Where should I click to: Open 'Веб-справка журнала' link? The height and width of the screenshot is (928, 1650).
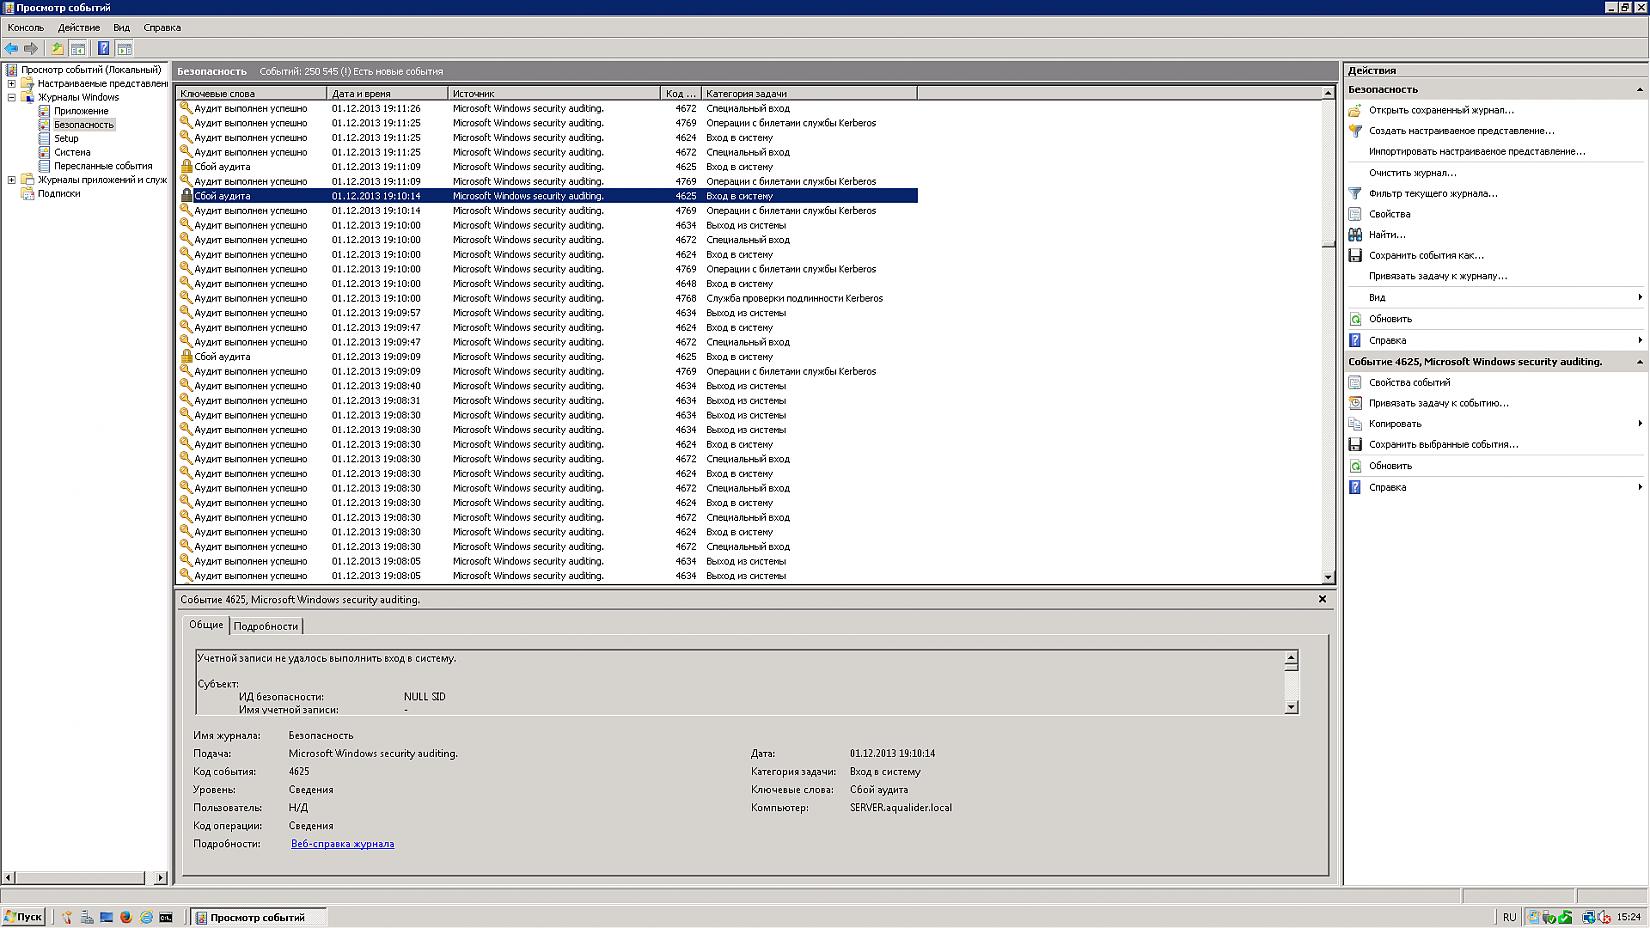tap(343, 844)
